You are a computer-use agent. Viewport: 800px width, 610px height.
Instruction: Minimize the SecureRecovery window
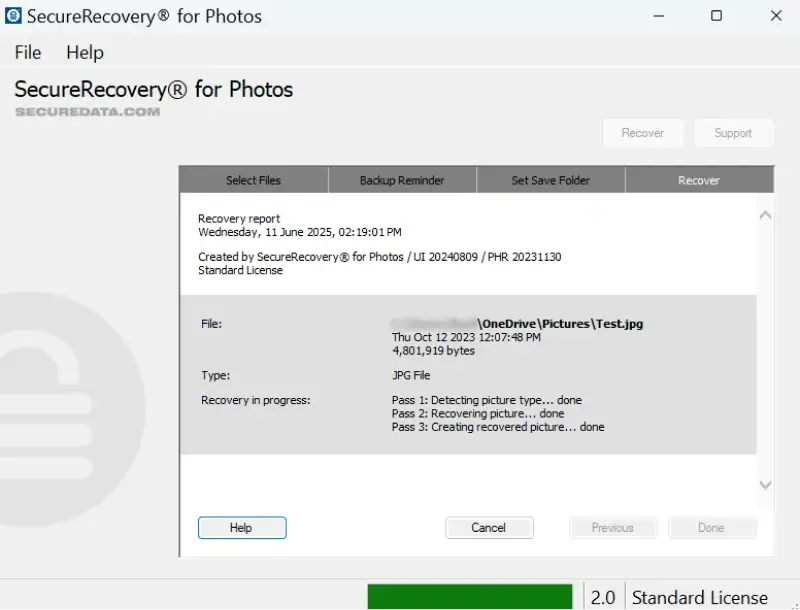tap(659, 16)
